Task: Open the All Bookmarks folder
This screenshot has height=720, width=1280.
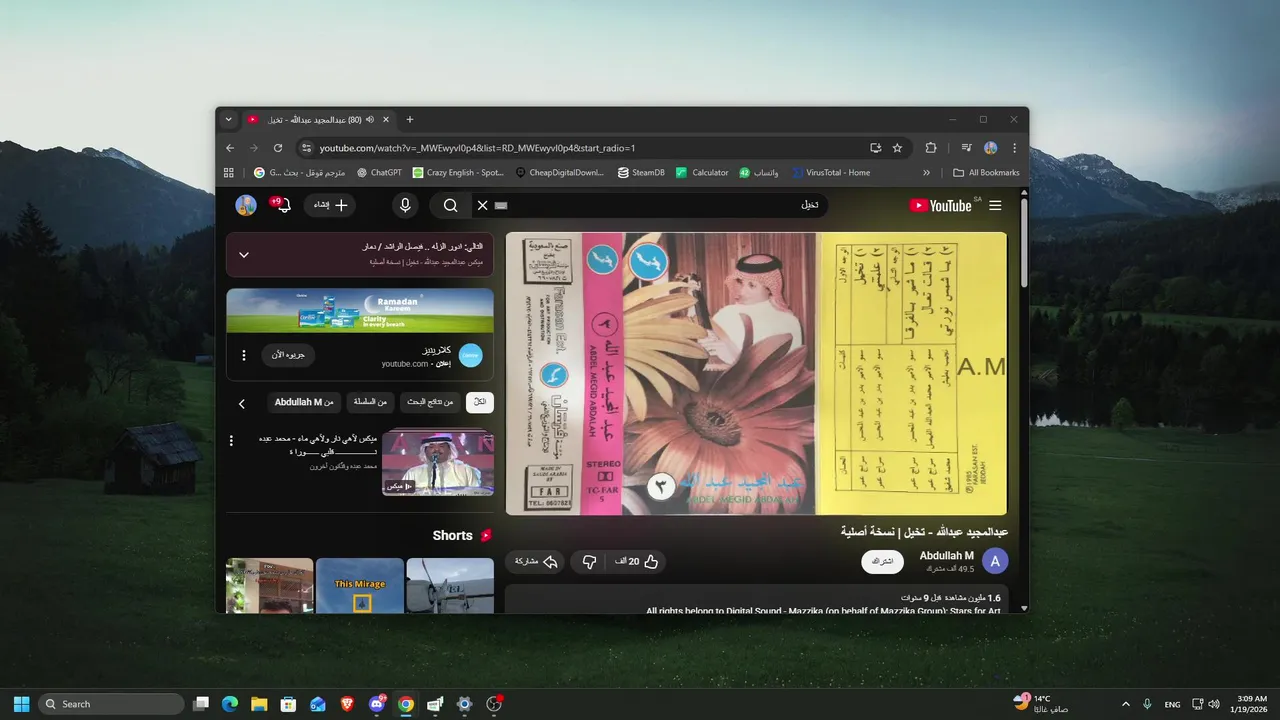Action: pyautogui.click(x=986, y=172)
